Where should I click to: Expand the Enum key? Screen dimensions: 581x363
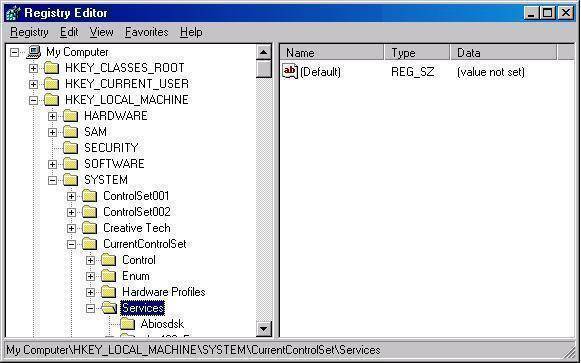pos(90,276)
